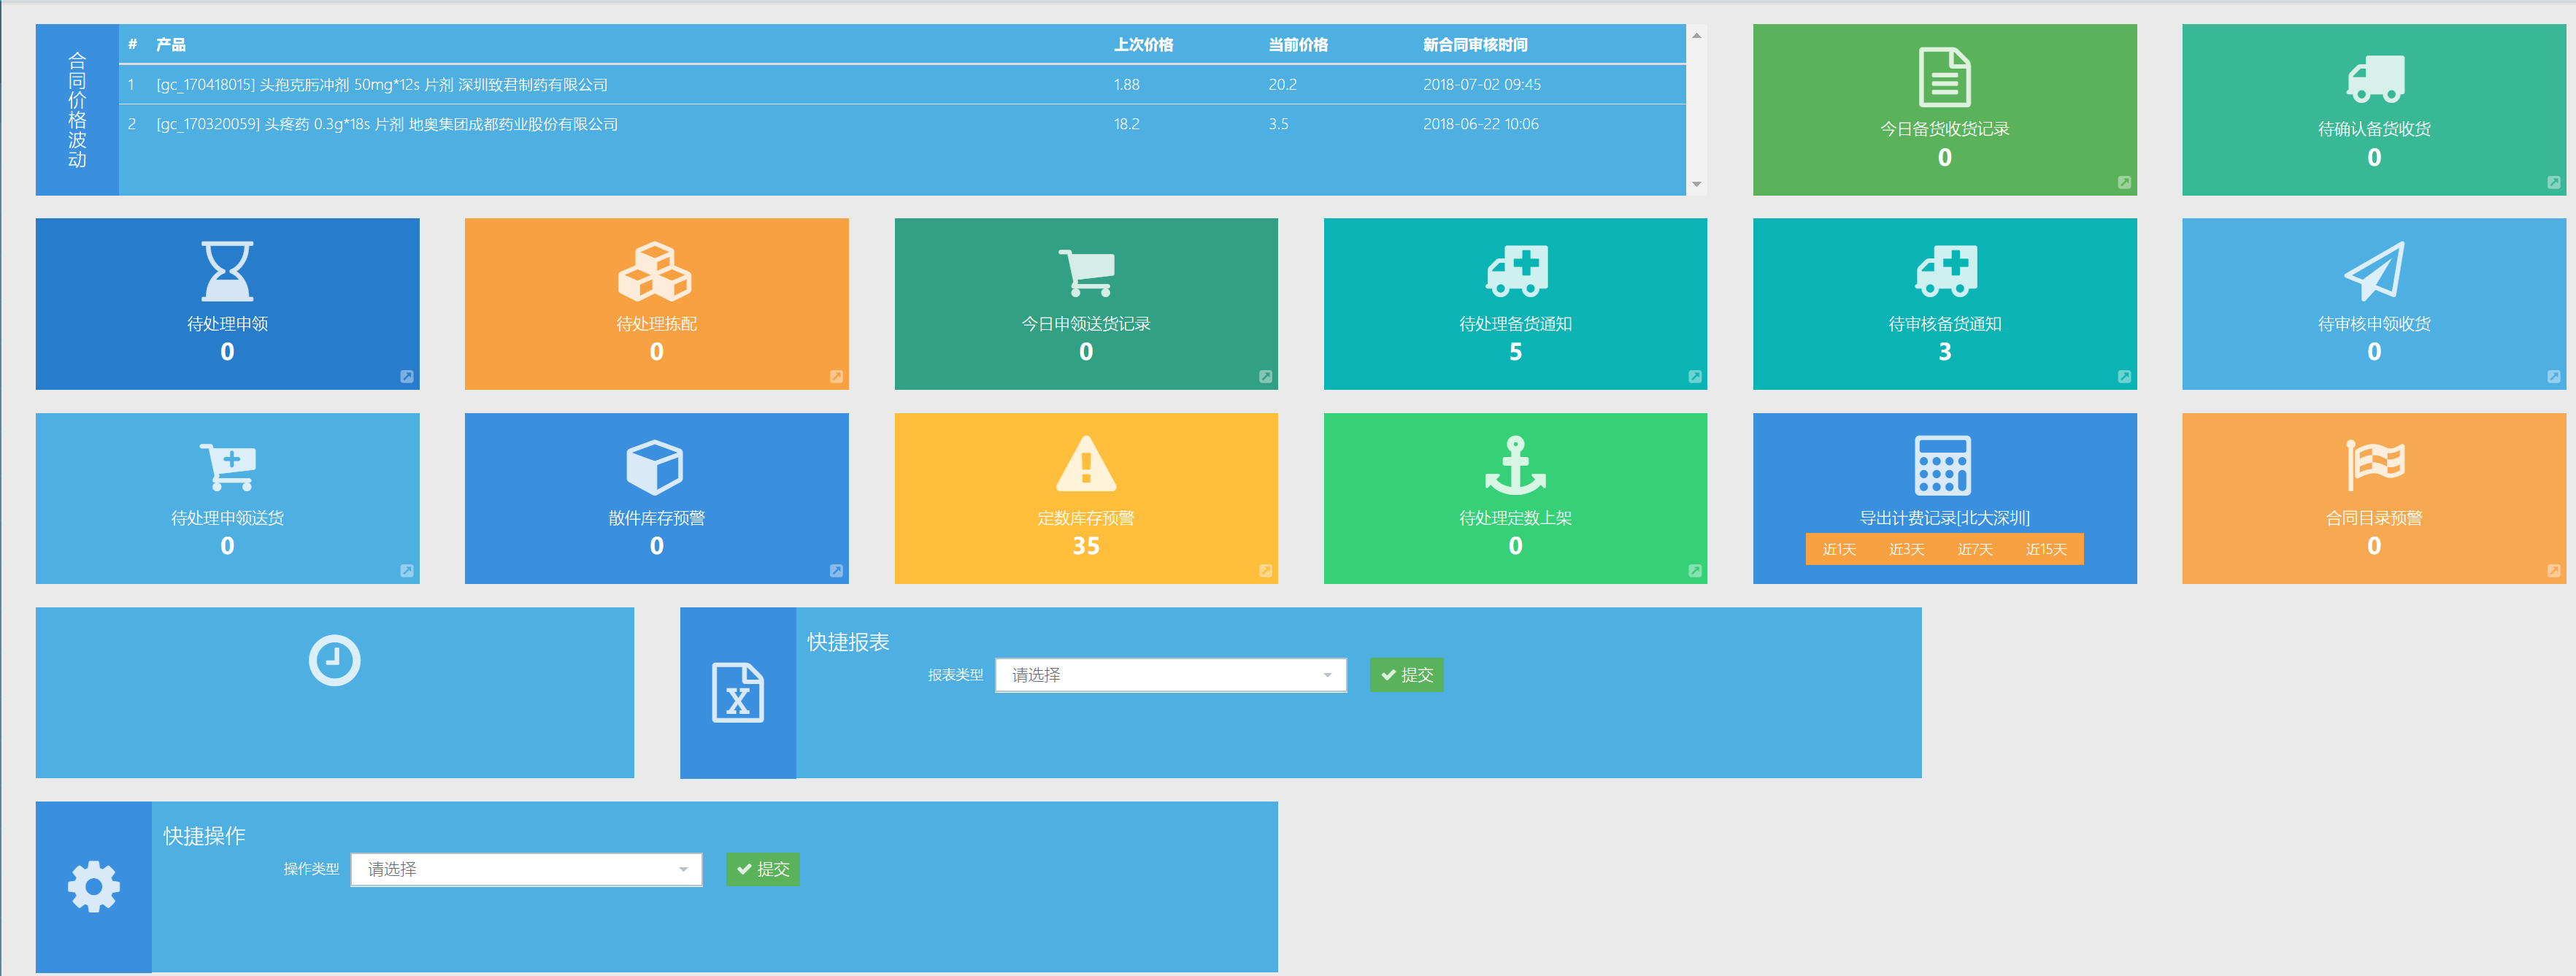Click the 今日备货收货记录 document icon
2576x976 pixels.
pos(1945,76)
